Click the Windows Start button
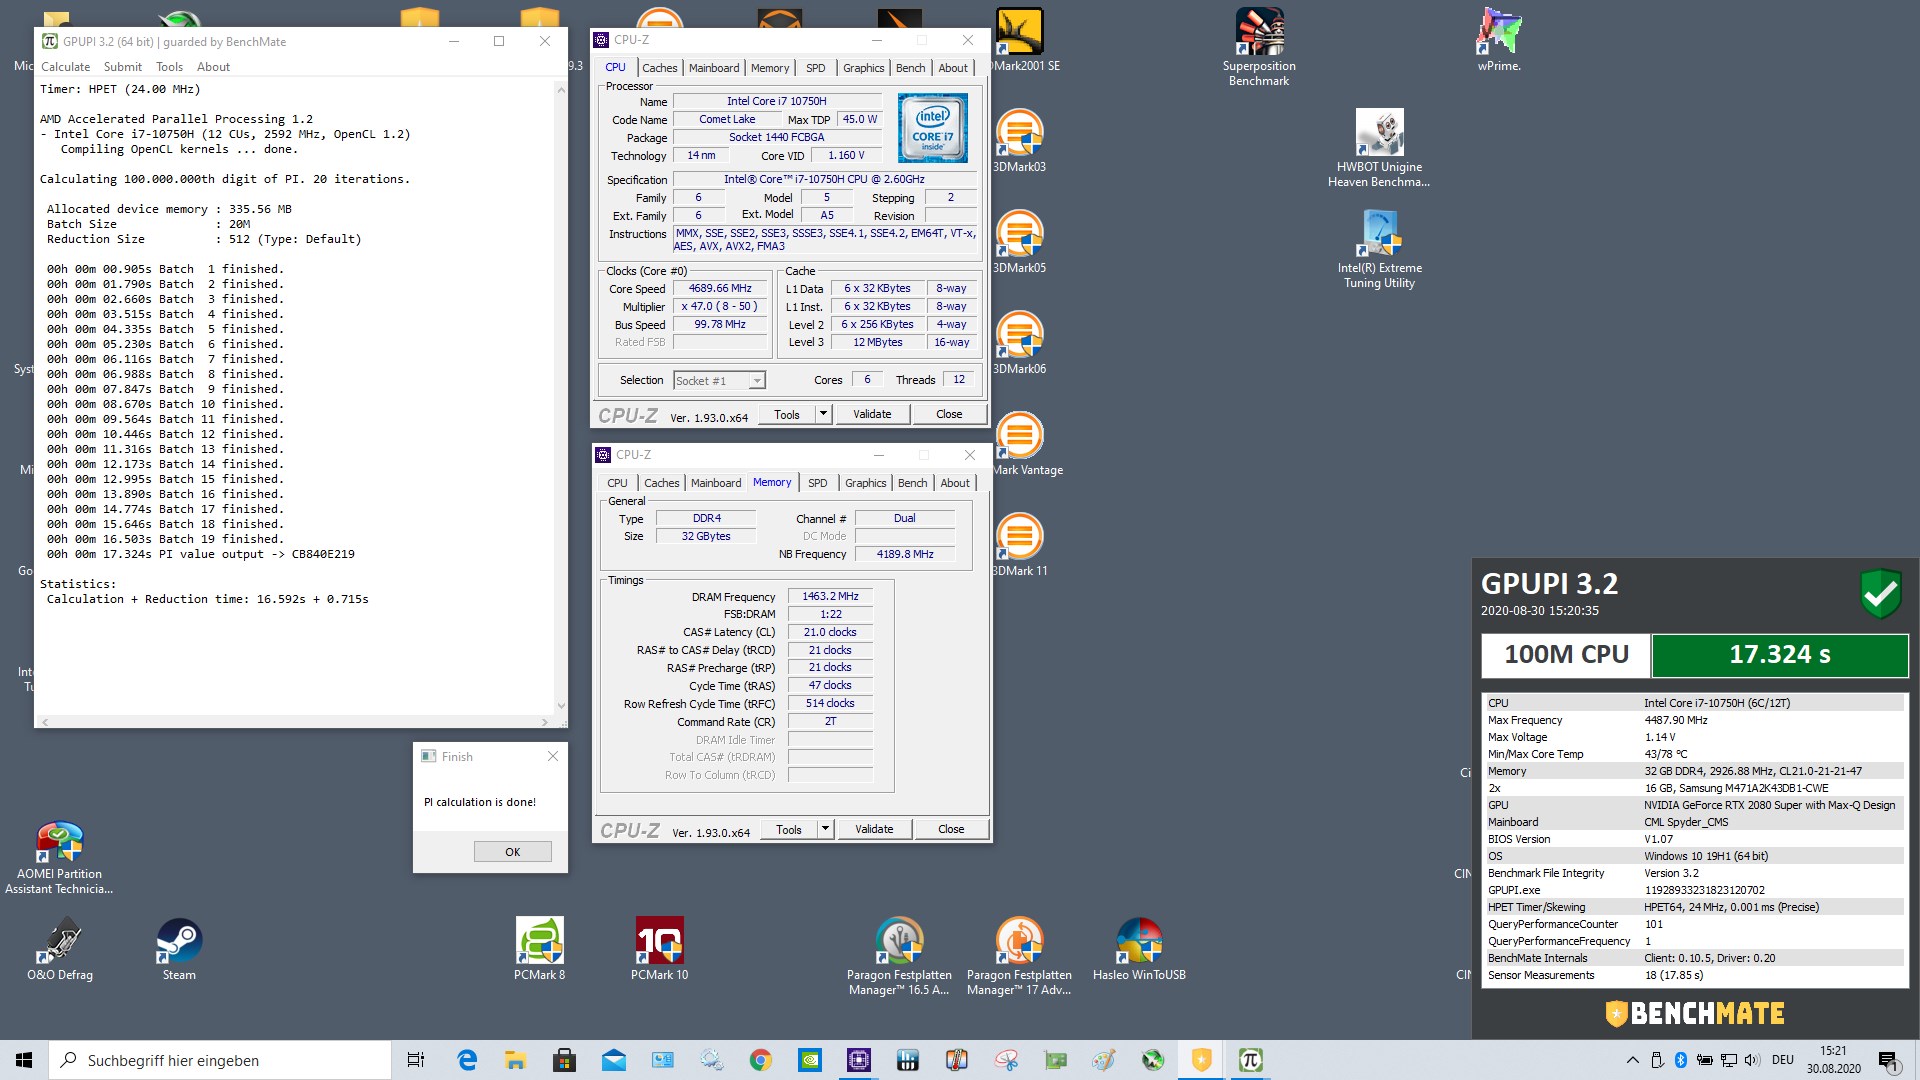1920x1080 pixels. coord(24,1060)
